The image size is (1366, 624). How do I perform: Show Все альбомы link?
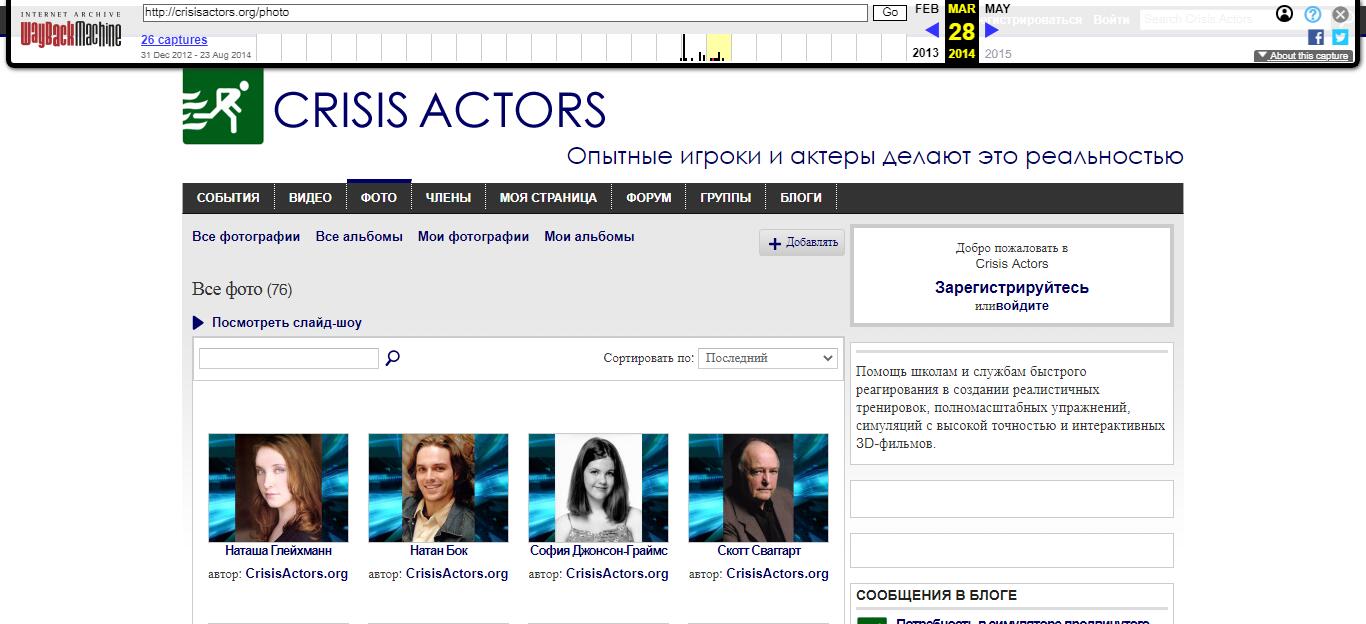click(x=359, y=237)
